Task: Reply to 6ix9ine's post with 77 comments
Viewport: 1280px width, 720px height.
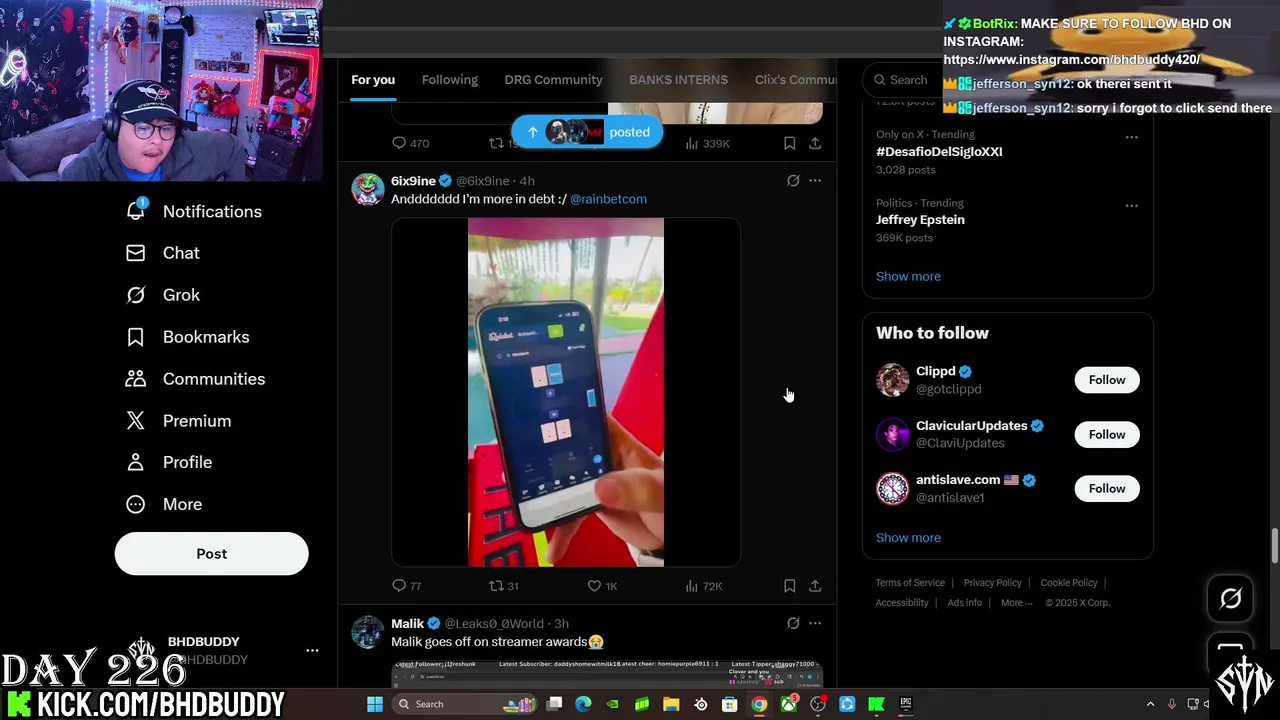Action: (407, 586)
